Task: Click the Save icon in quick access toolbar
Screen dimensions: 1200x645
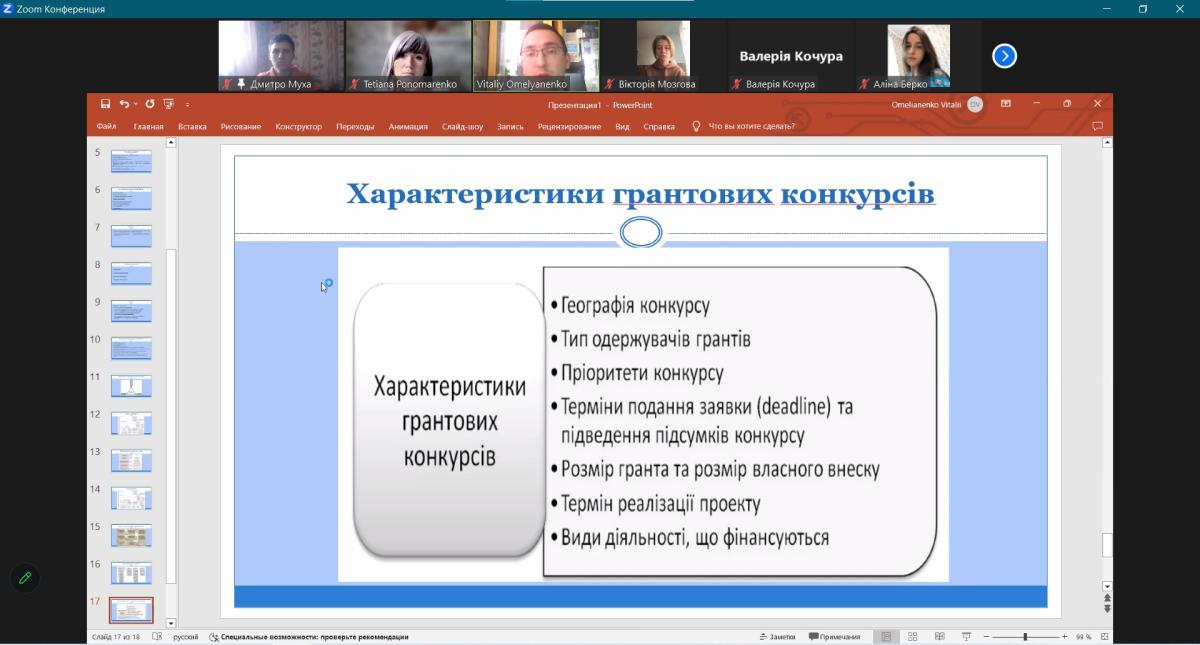Action: click(x=105, y=104)
